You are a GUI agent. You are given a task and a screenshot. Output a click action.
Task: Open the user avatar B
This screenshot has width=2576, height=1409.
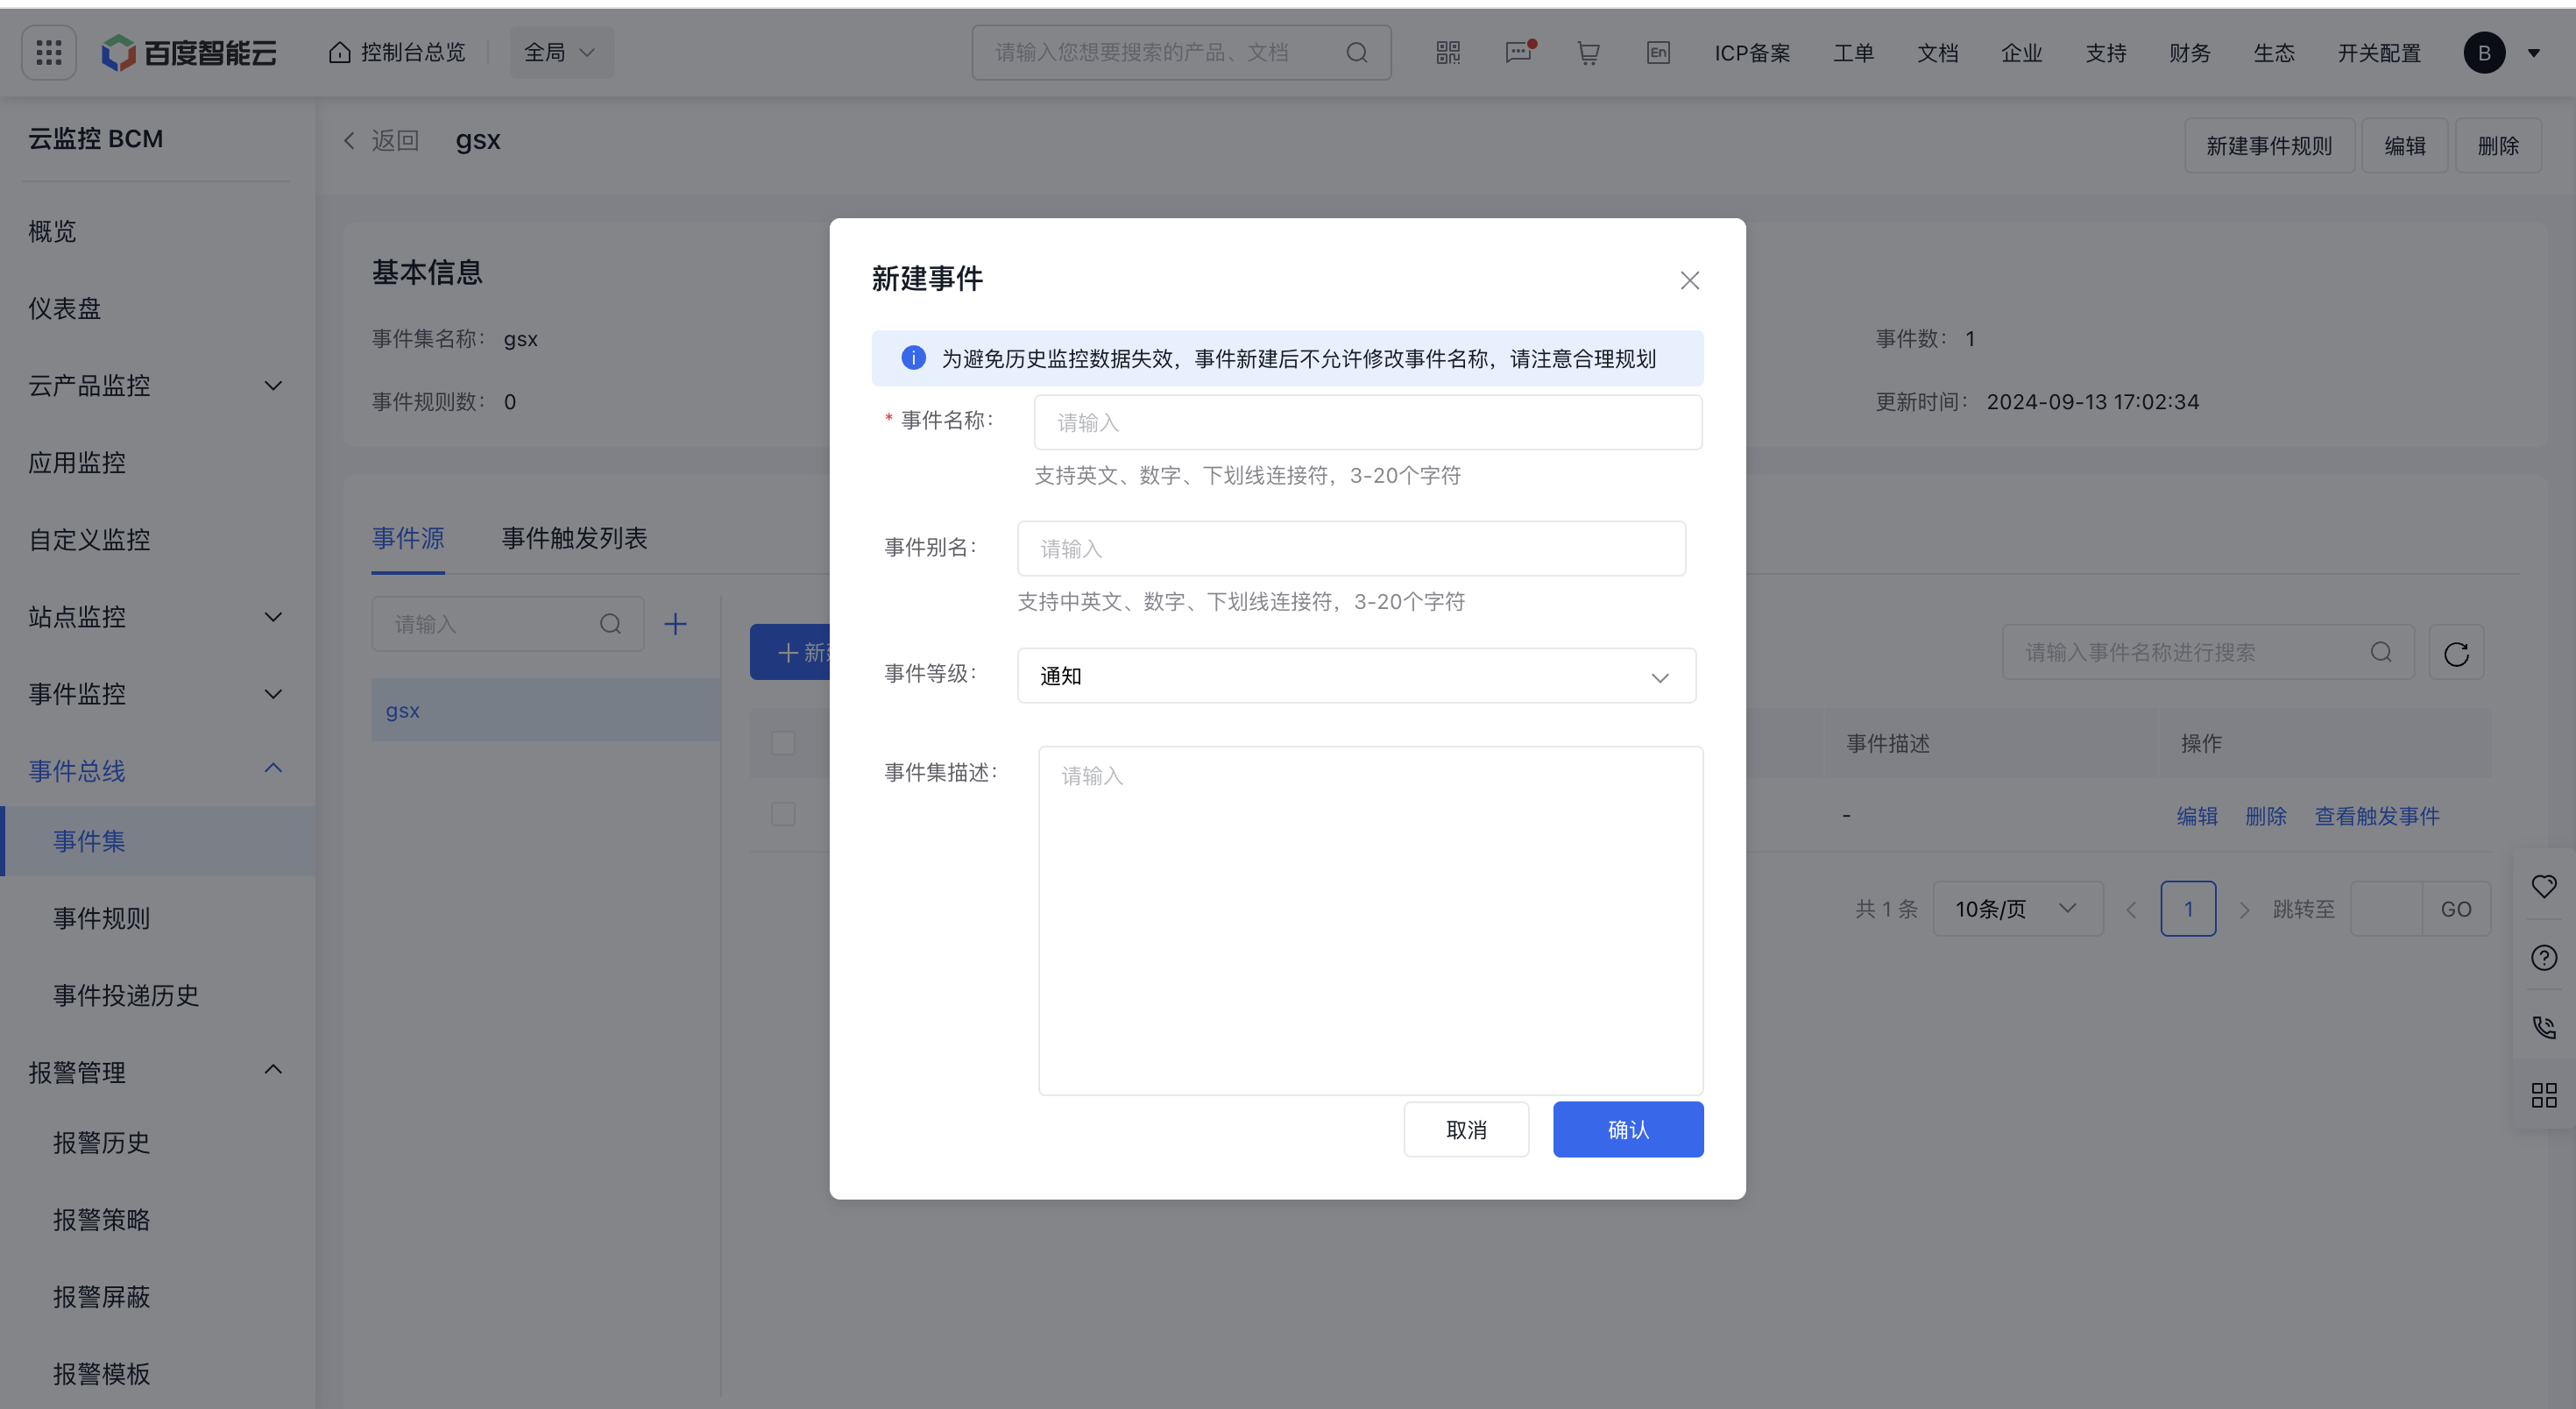[x=2484, y=52]
